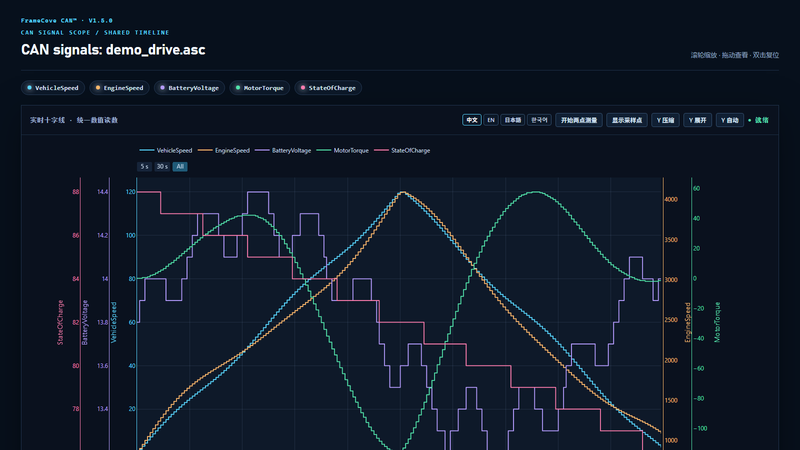
Task: Hide VehicleSpeed trace via chart legend
Action: coord(166,151)
